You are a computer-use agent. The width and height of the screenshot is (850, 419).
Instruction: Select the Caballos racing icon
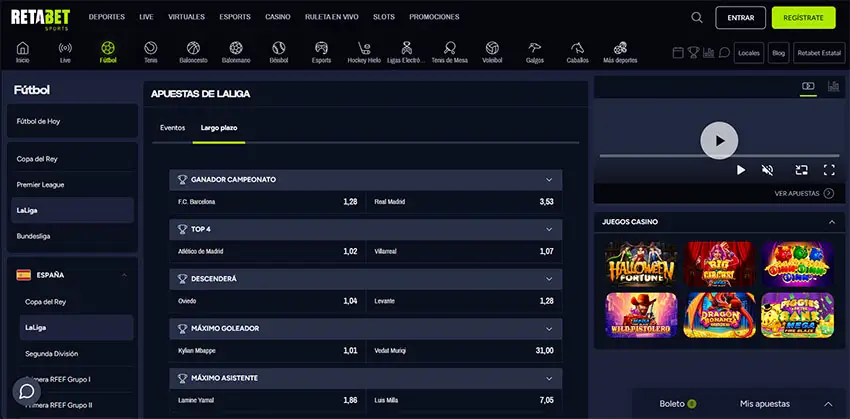[x=577, y=48]
